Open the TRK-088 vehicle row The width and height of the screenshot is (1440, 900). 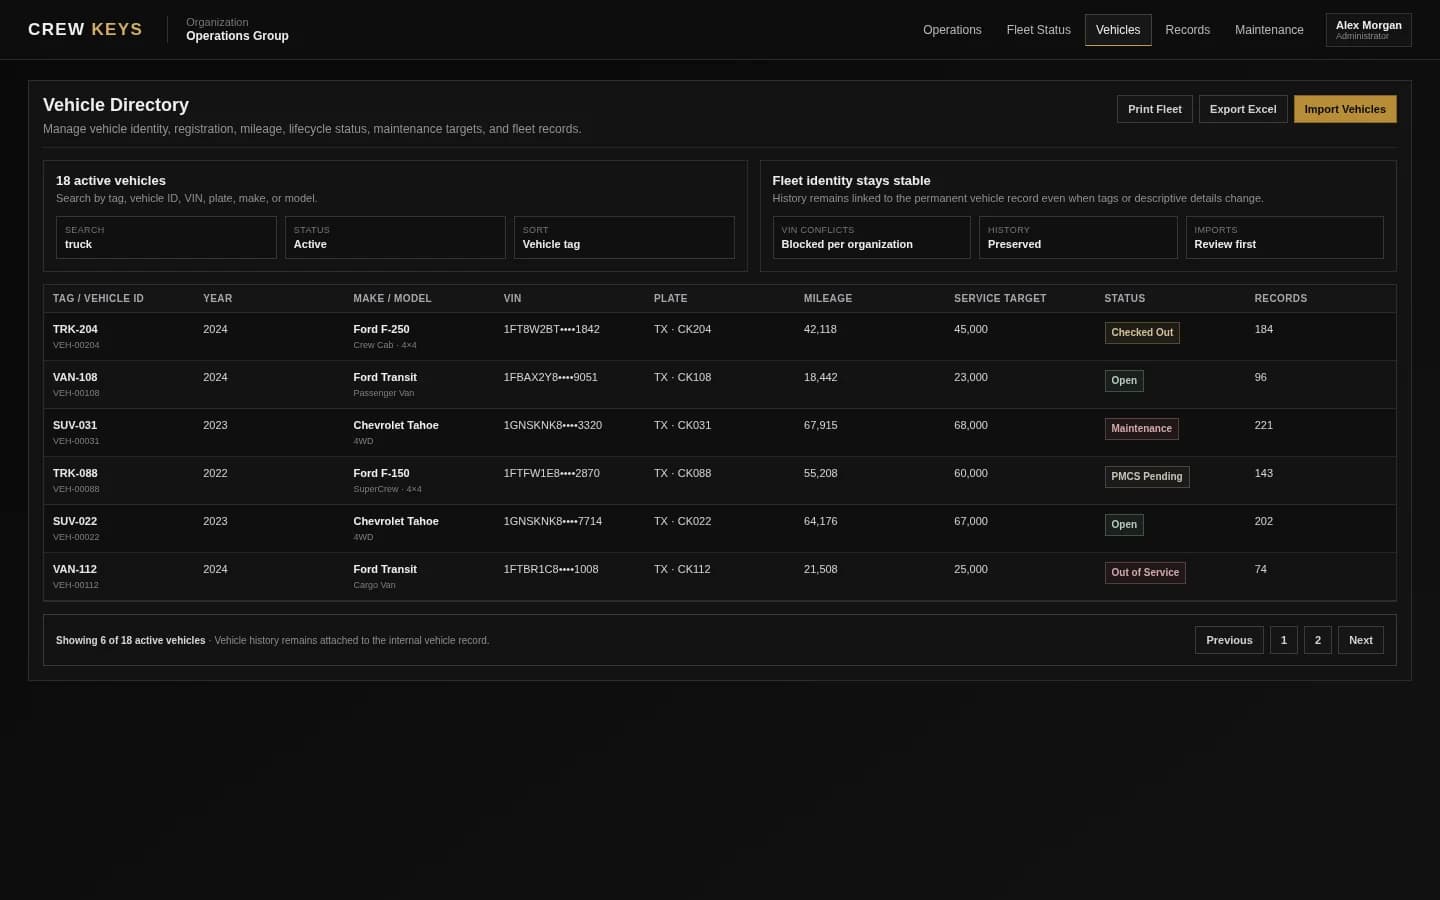[x=719, y=481]
